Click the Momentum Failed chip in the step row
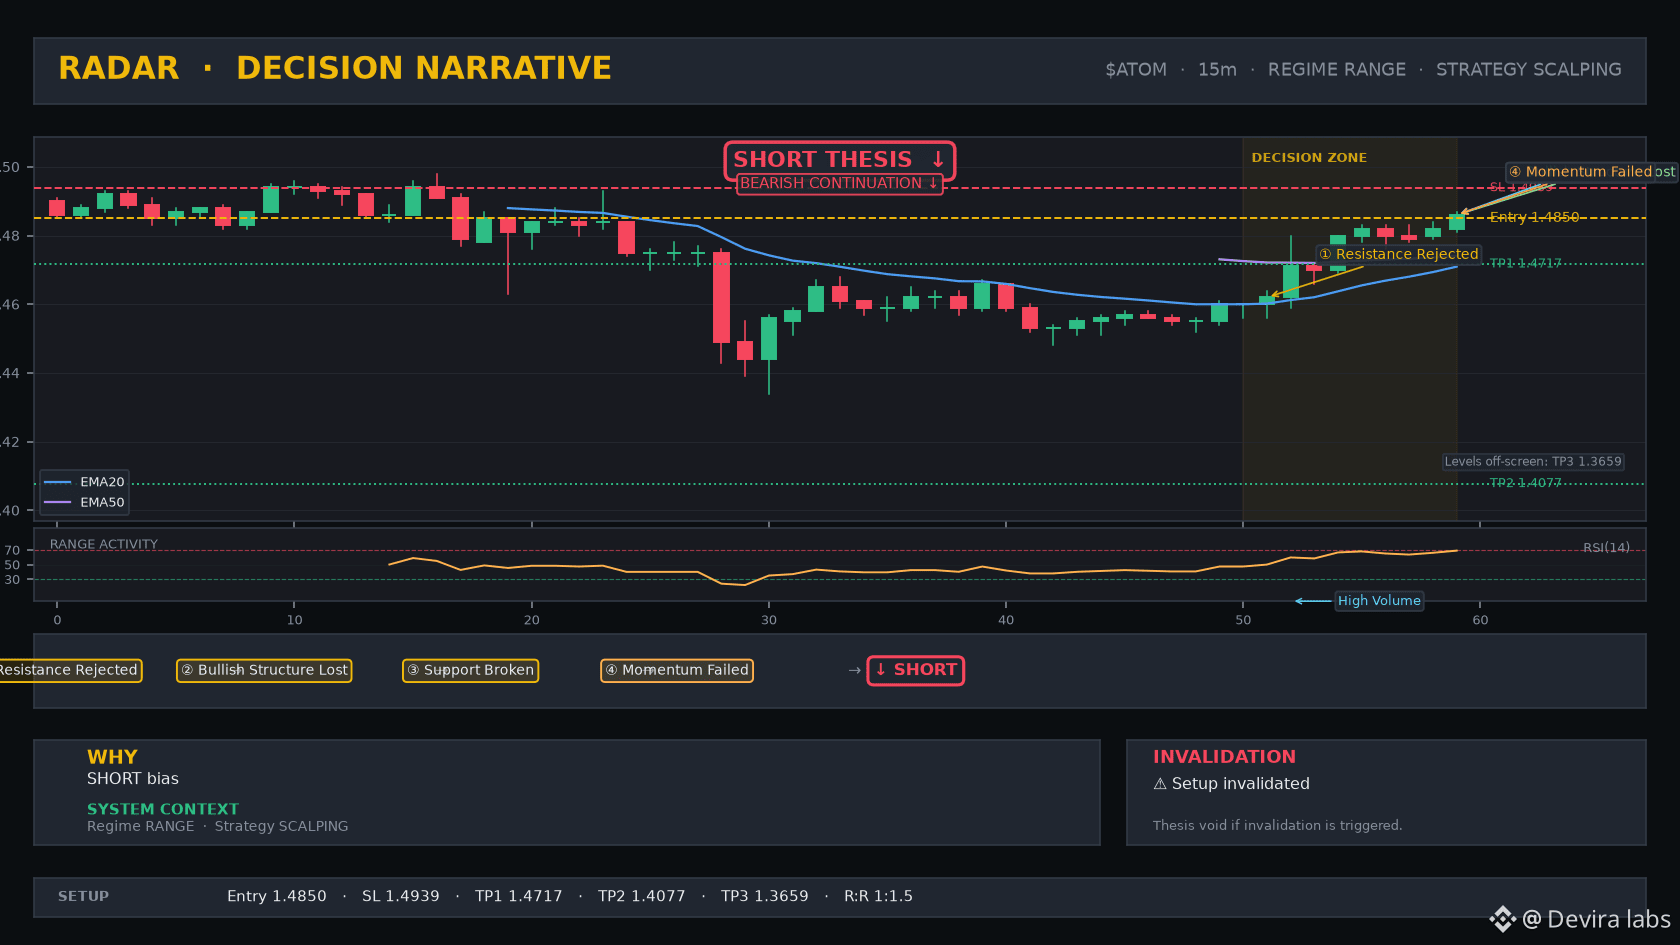 pyautogui.click(x=677, y=670)
